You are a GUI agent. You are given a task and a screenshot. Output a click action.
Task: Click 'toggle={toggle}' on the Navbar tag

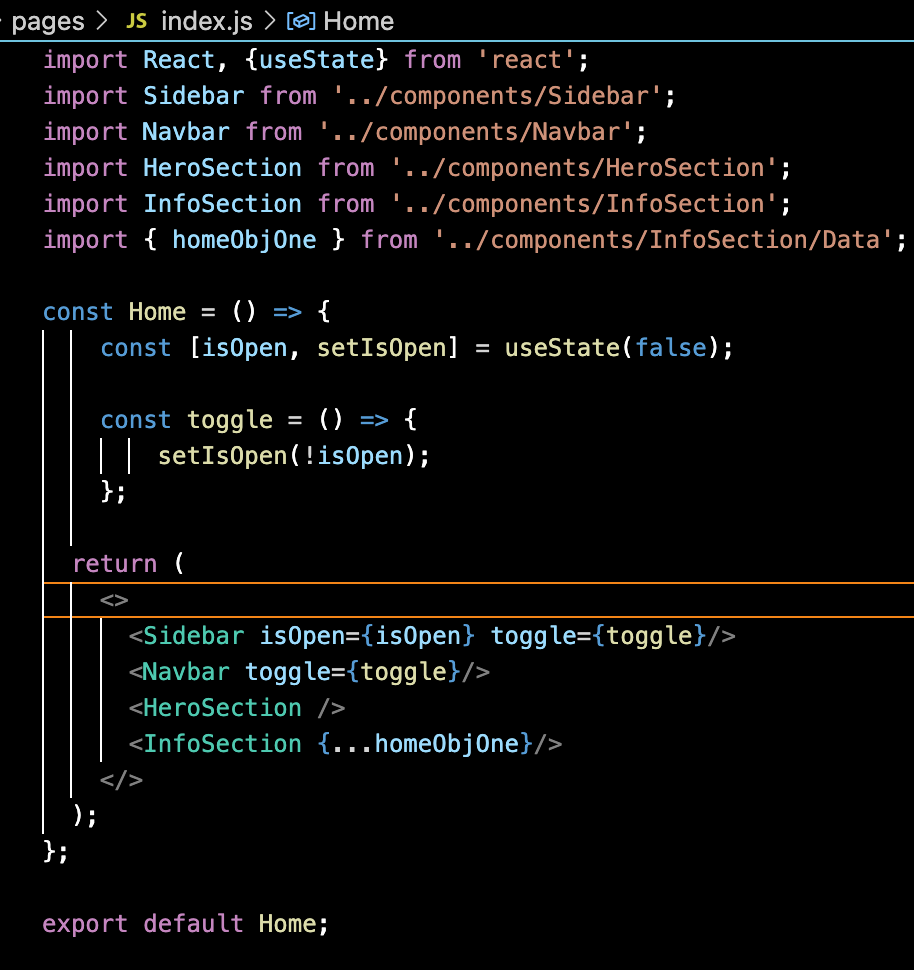pos(353,672)
